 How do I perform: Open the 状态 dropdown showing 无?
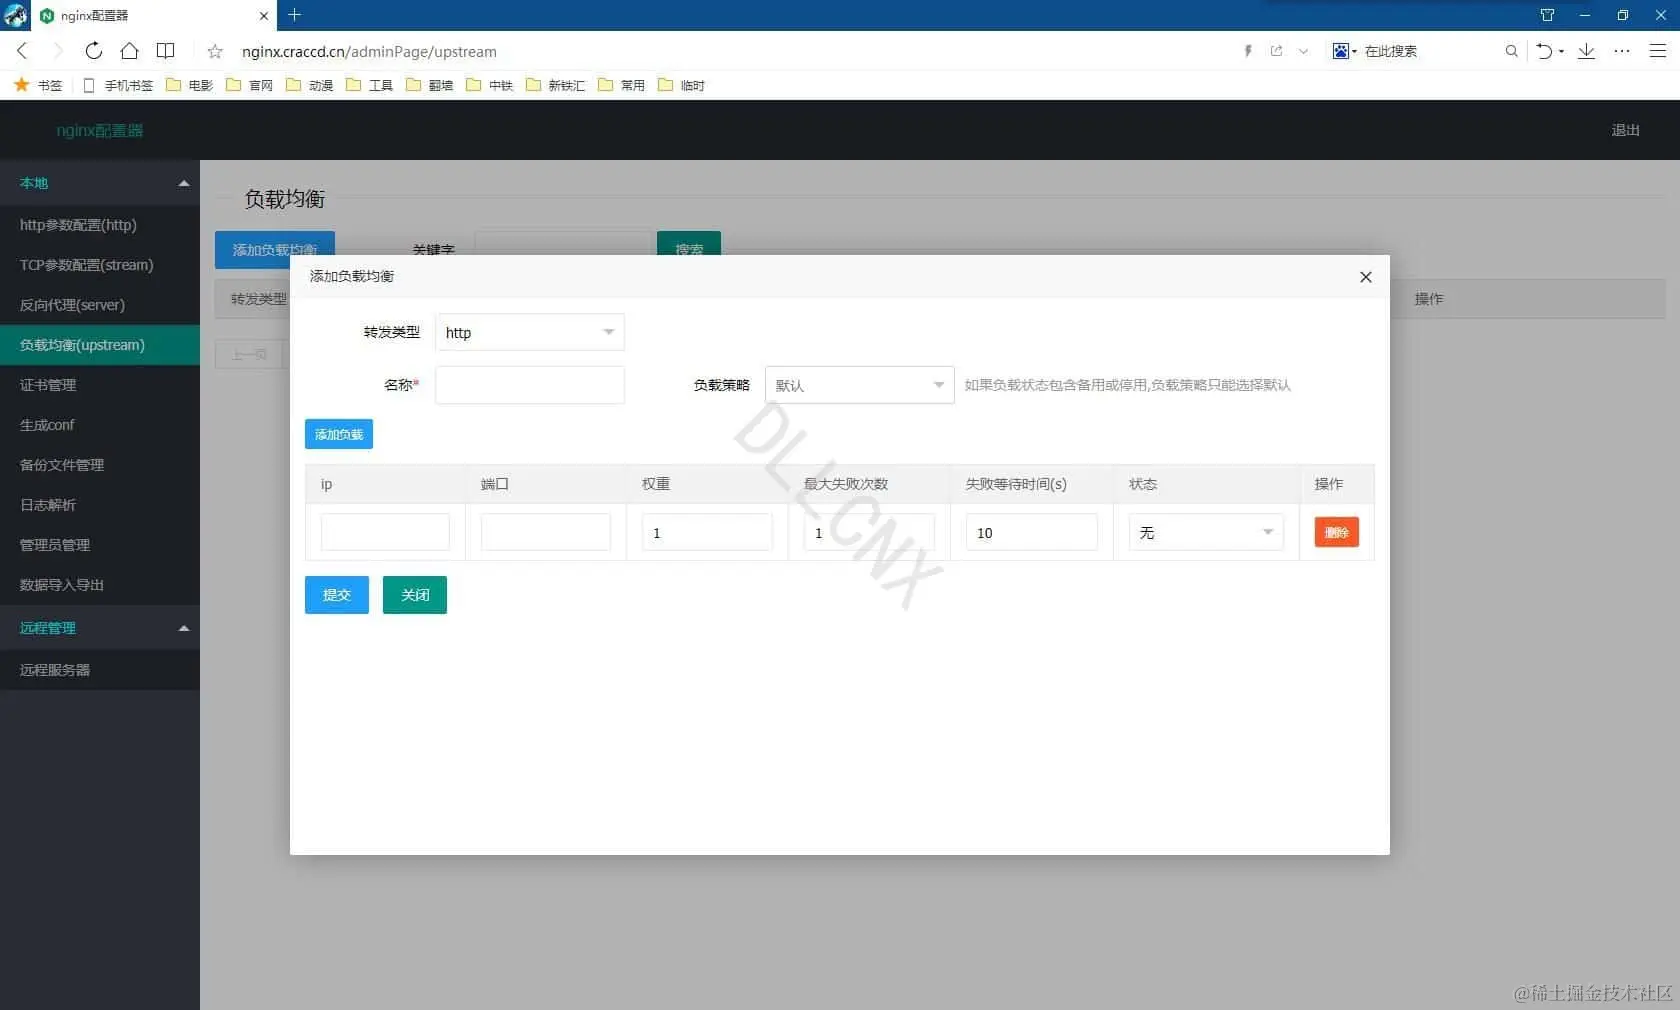(x=1204, y=532)
